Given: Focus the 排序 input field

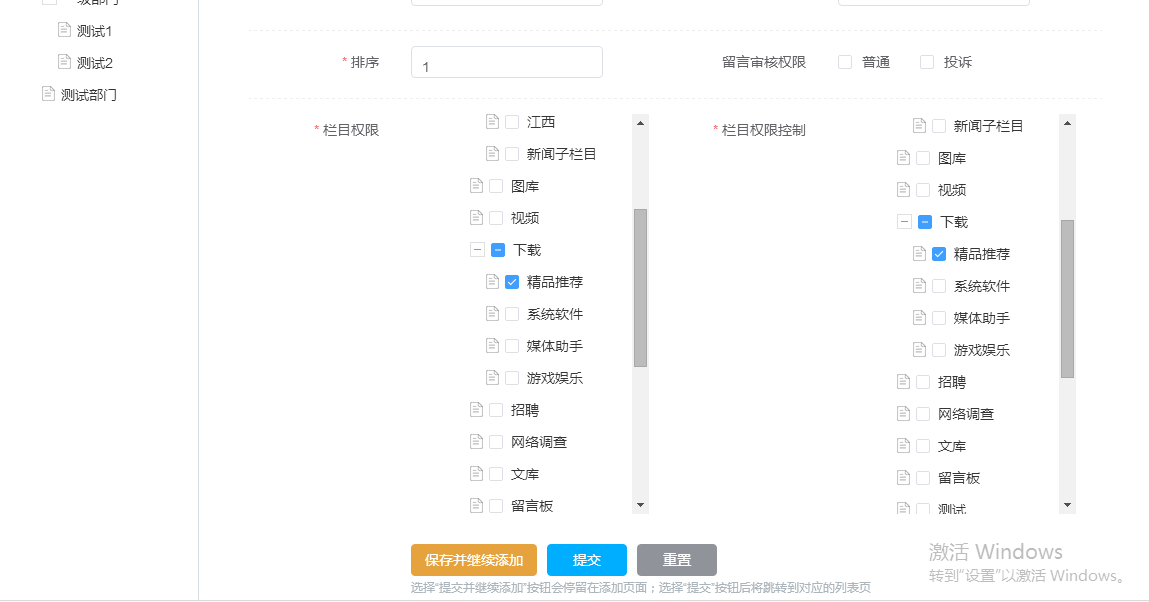Looking at the screenshot, I should [507, 63].
